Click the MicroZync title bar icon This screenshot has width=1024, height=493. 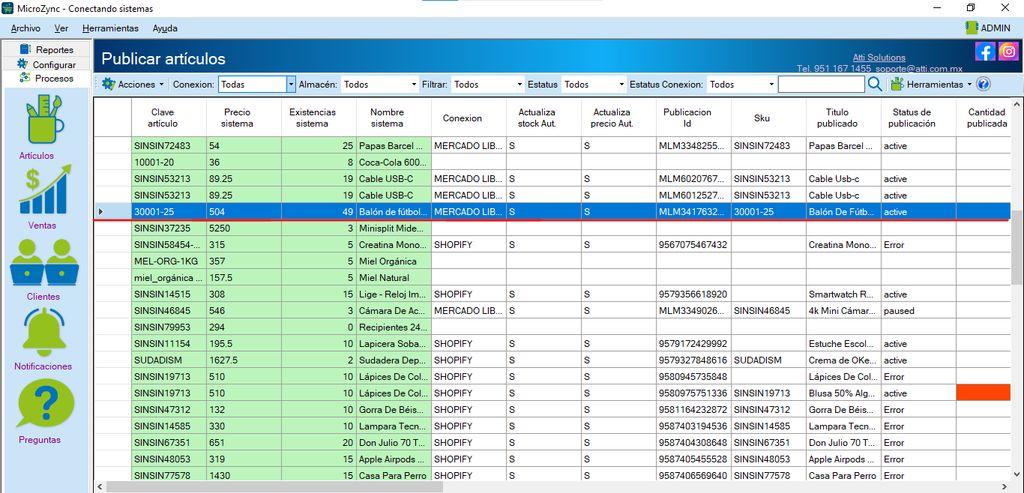tap(8, 8)
